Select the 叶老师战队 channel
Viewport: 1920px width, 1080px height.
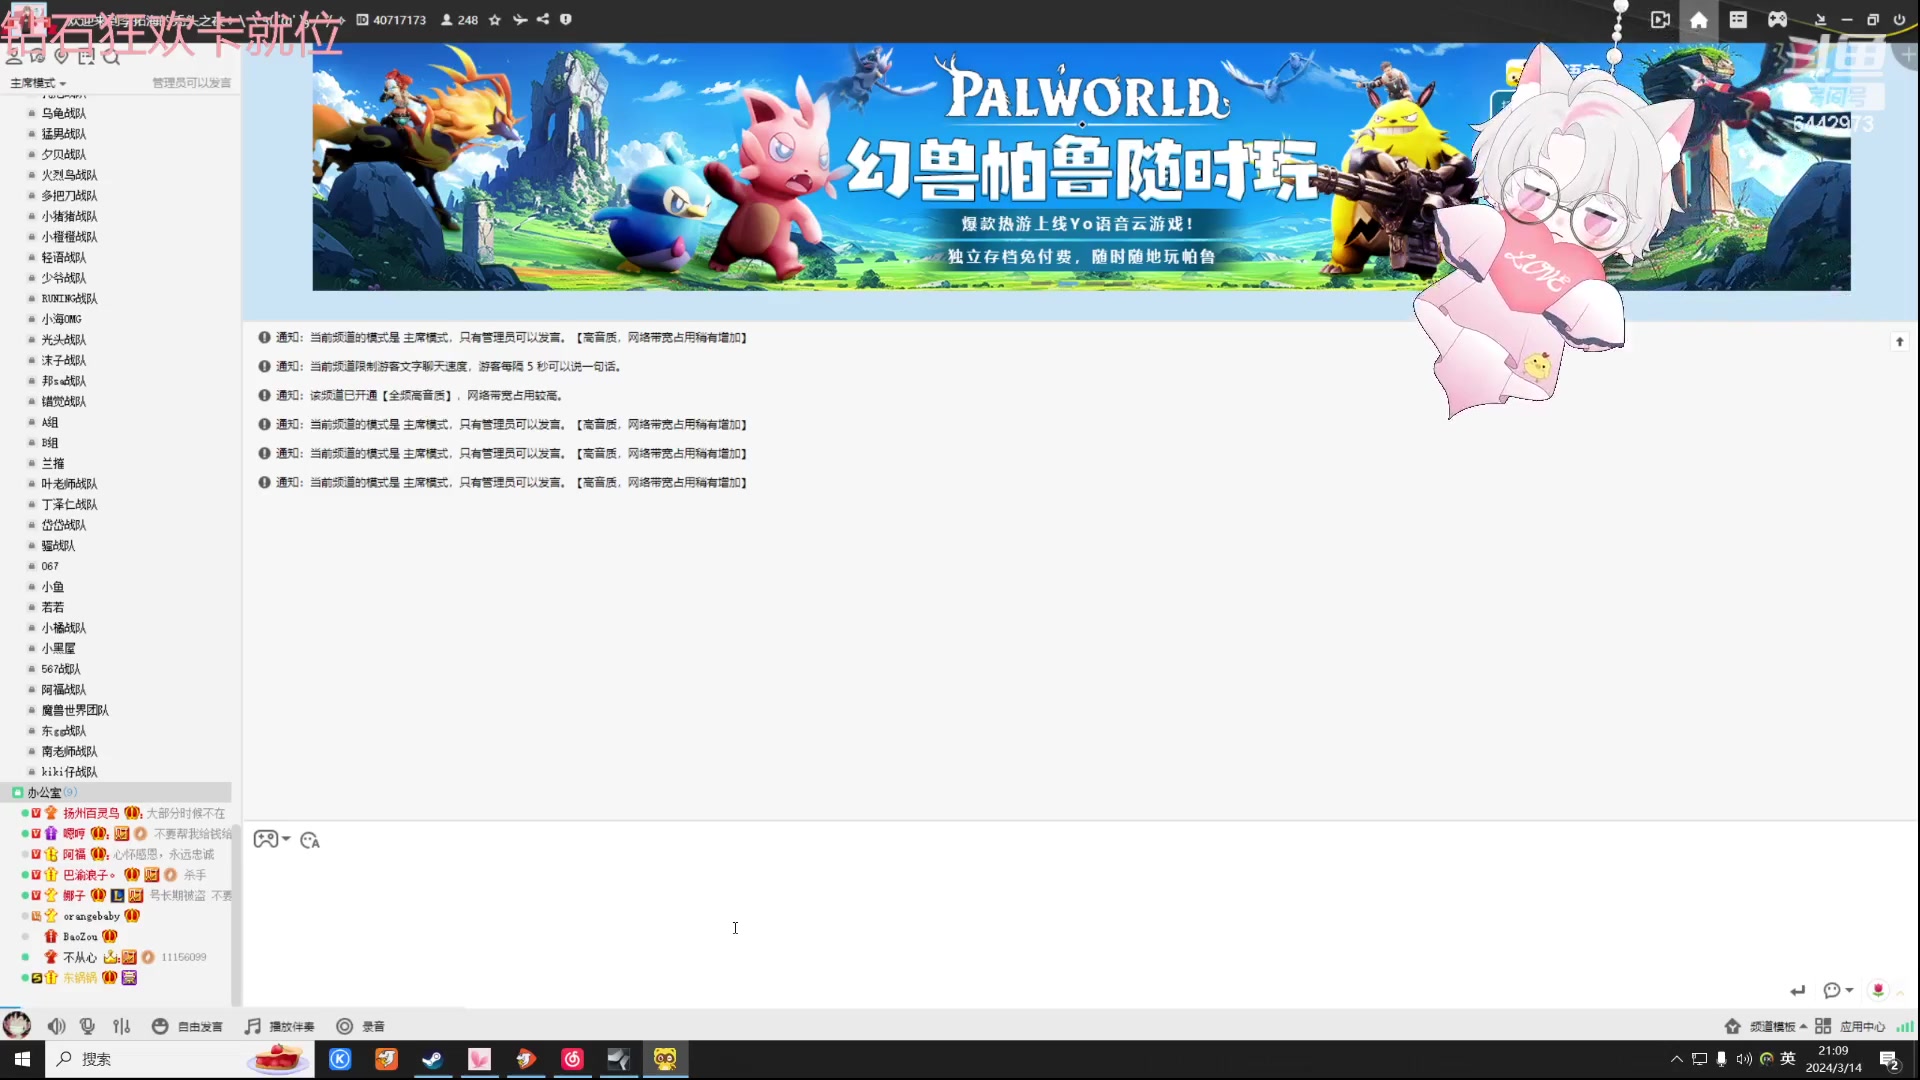coord(69,484)
